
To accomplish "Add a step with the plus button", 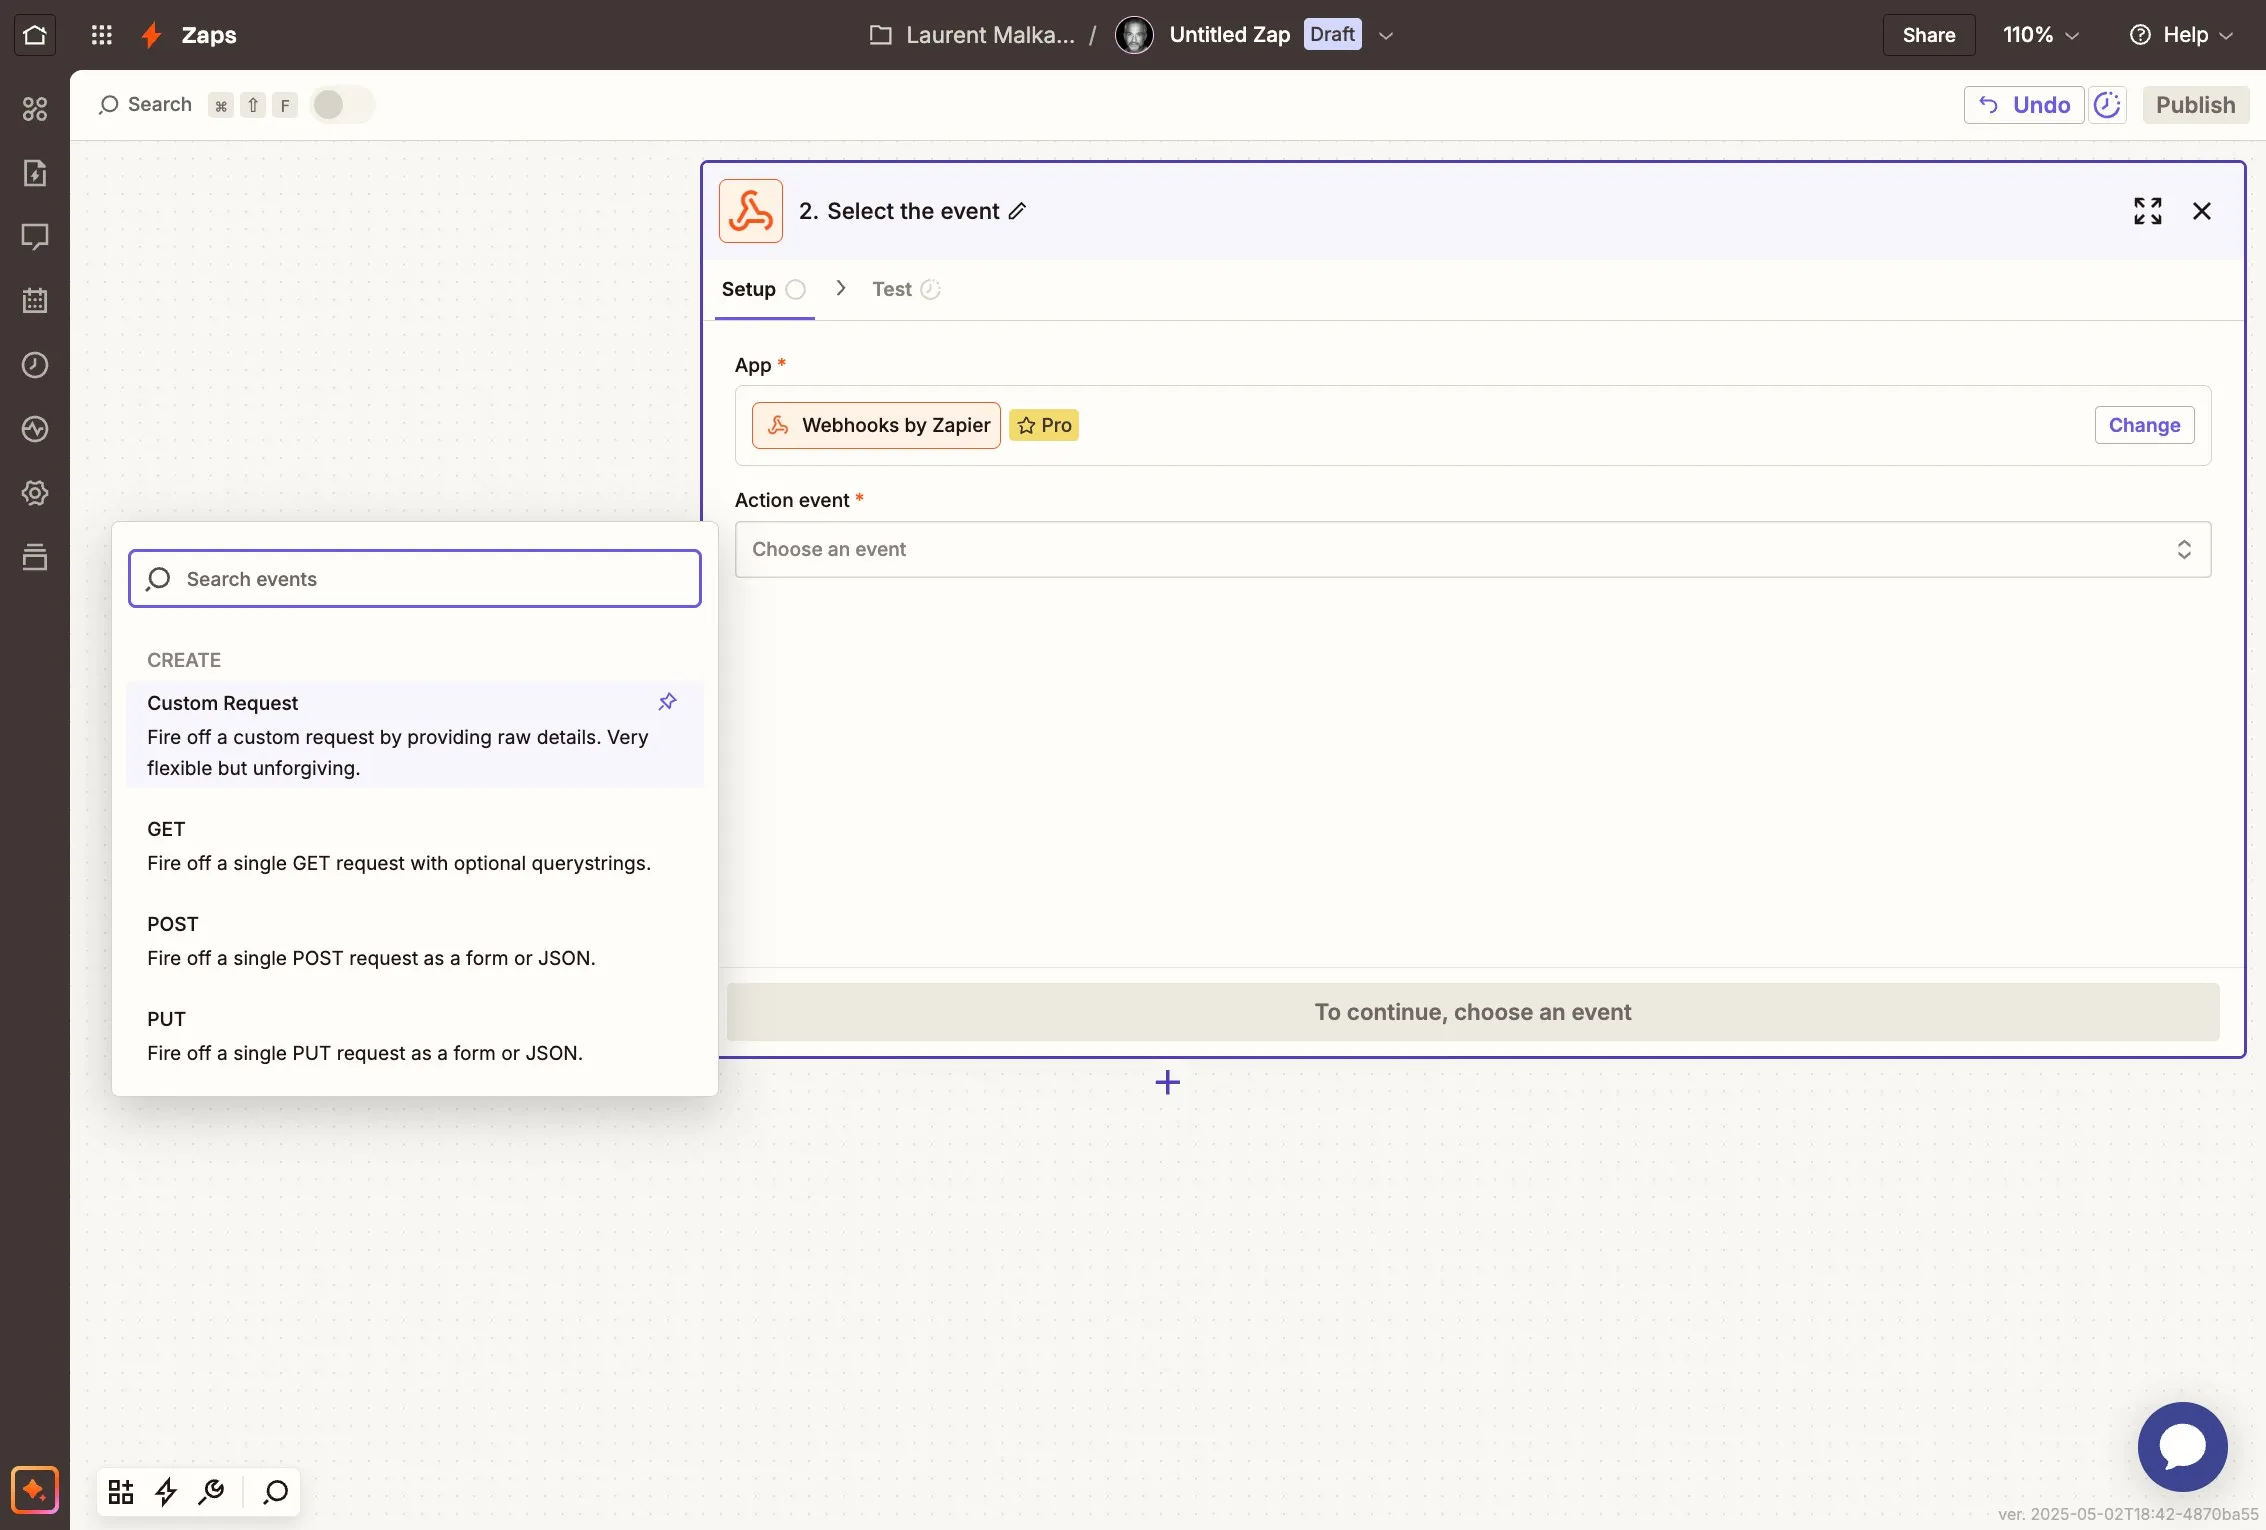I will [x=1167, y=1082].
